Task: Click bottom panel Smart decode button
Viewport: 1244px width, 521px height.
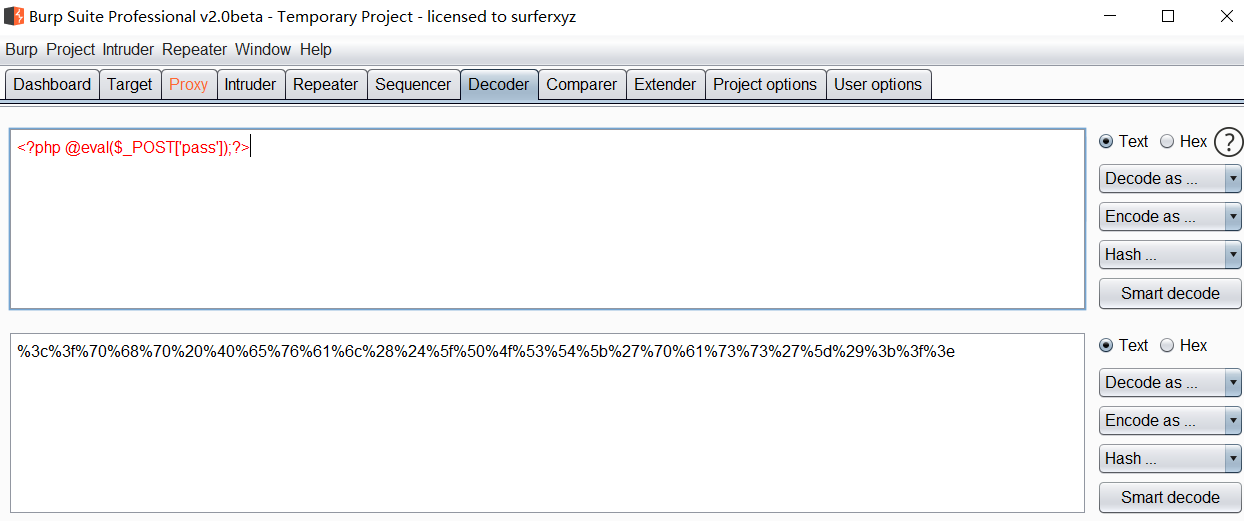Action: (x=1170, y=497)
